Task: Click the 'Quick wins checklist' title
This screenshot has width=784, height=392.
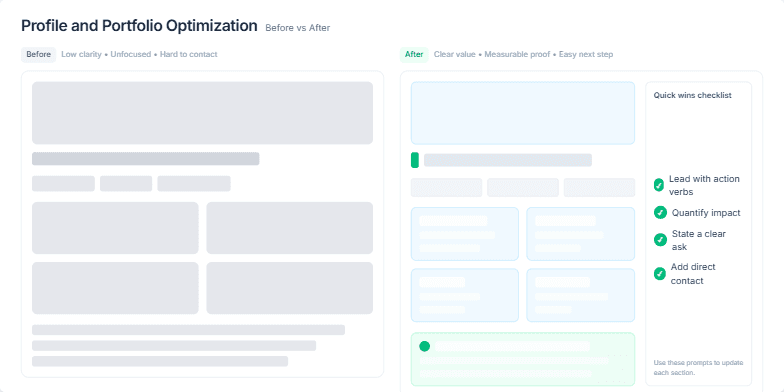Action: [x=692, y=95]
